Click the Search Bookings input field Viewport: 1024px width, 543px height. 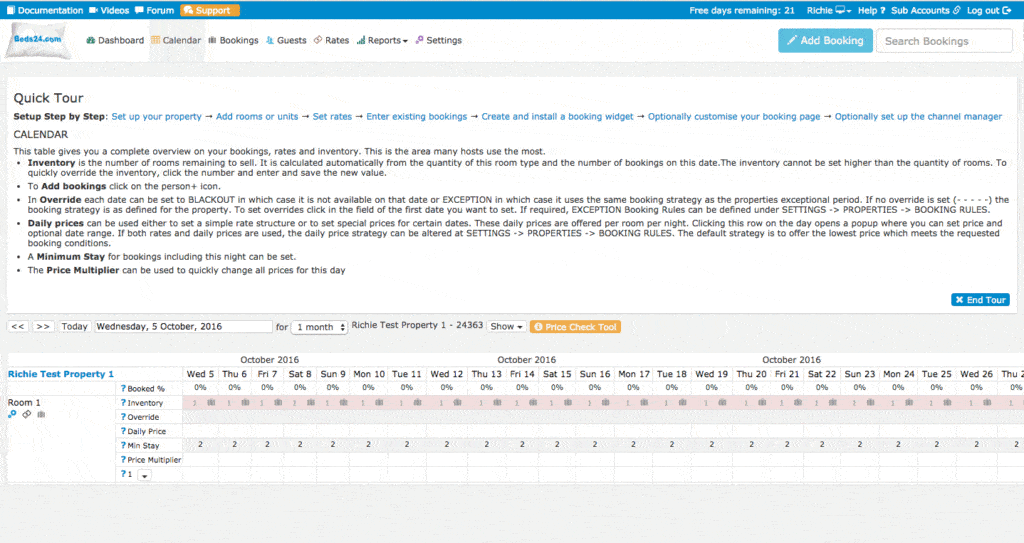pos(944,41)
